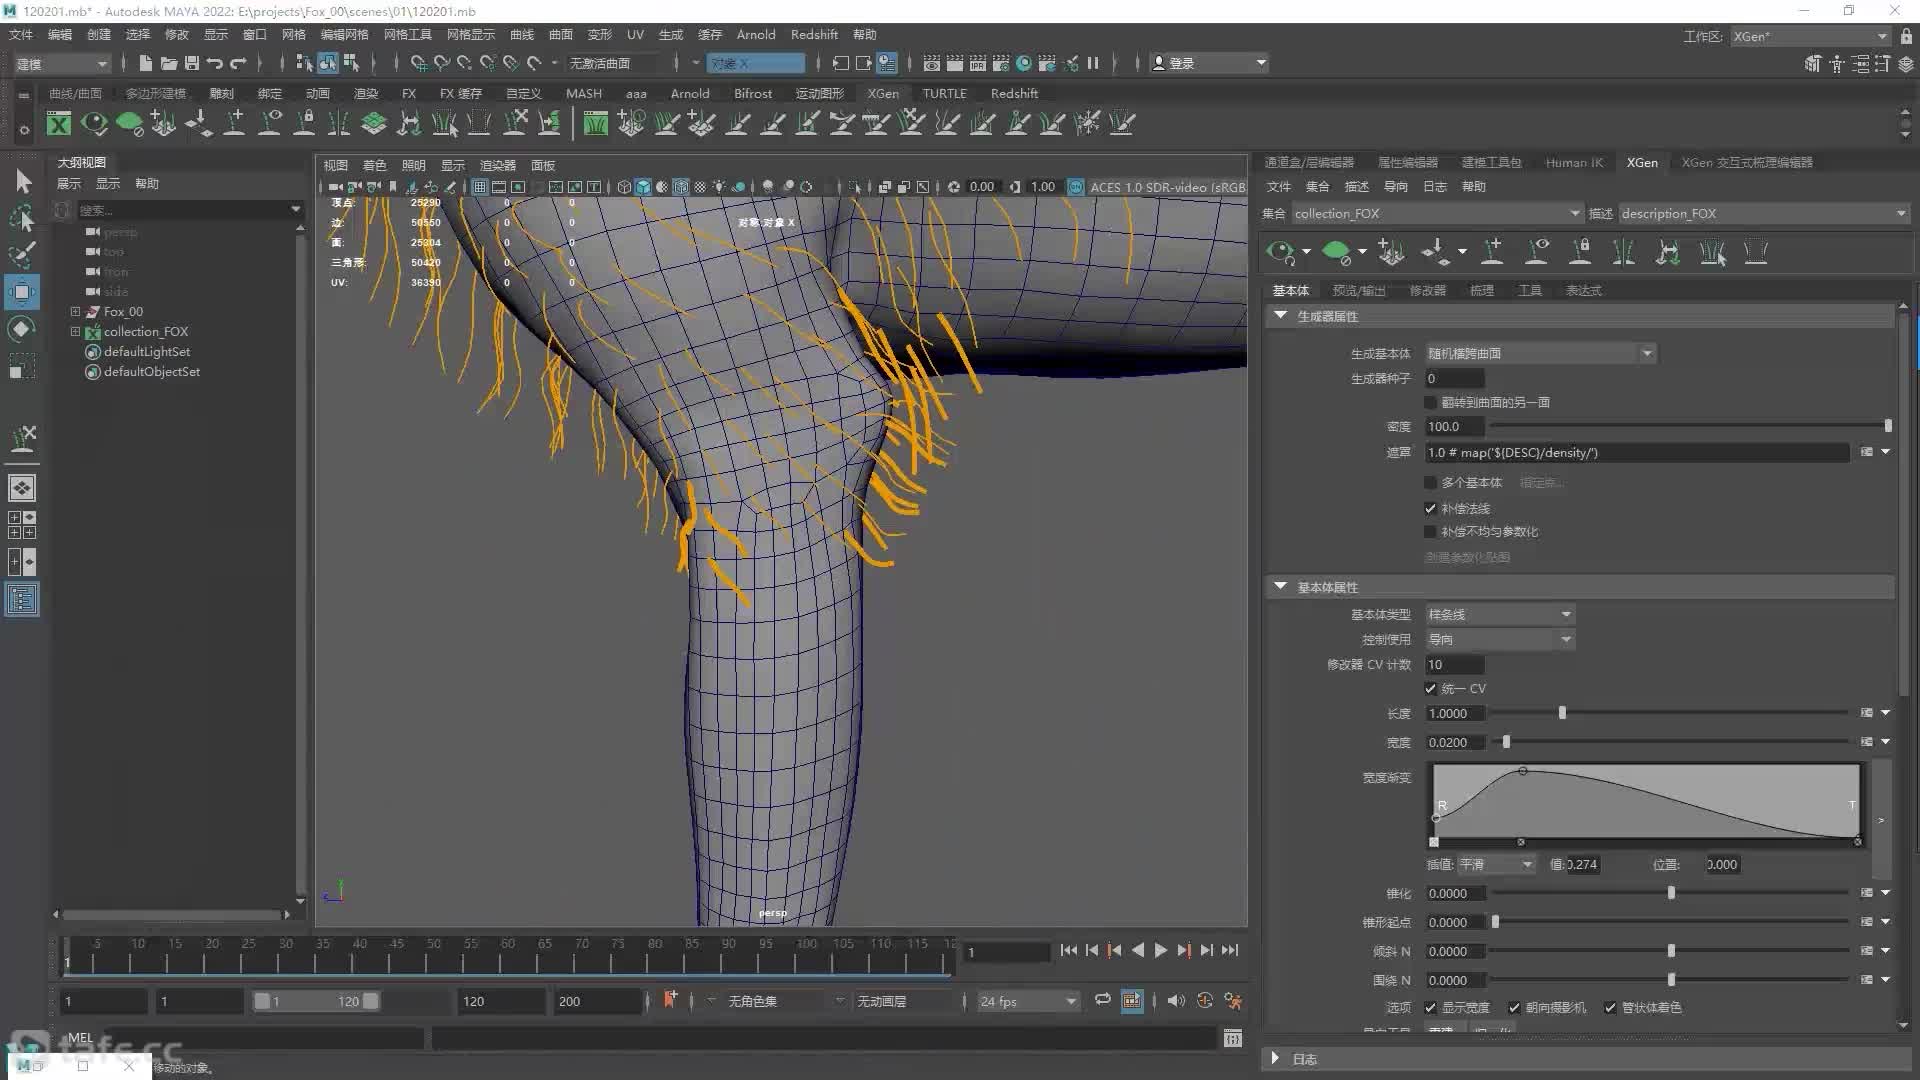1920x1080 pixels.
Task: Expand the Fox_00 outliner node
Action: pyautogui.click(x=75, y=311)
